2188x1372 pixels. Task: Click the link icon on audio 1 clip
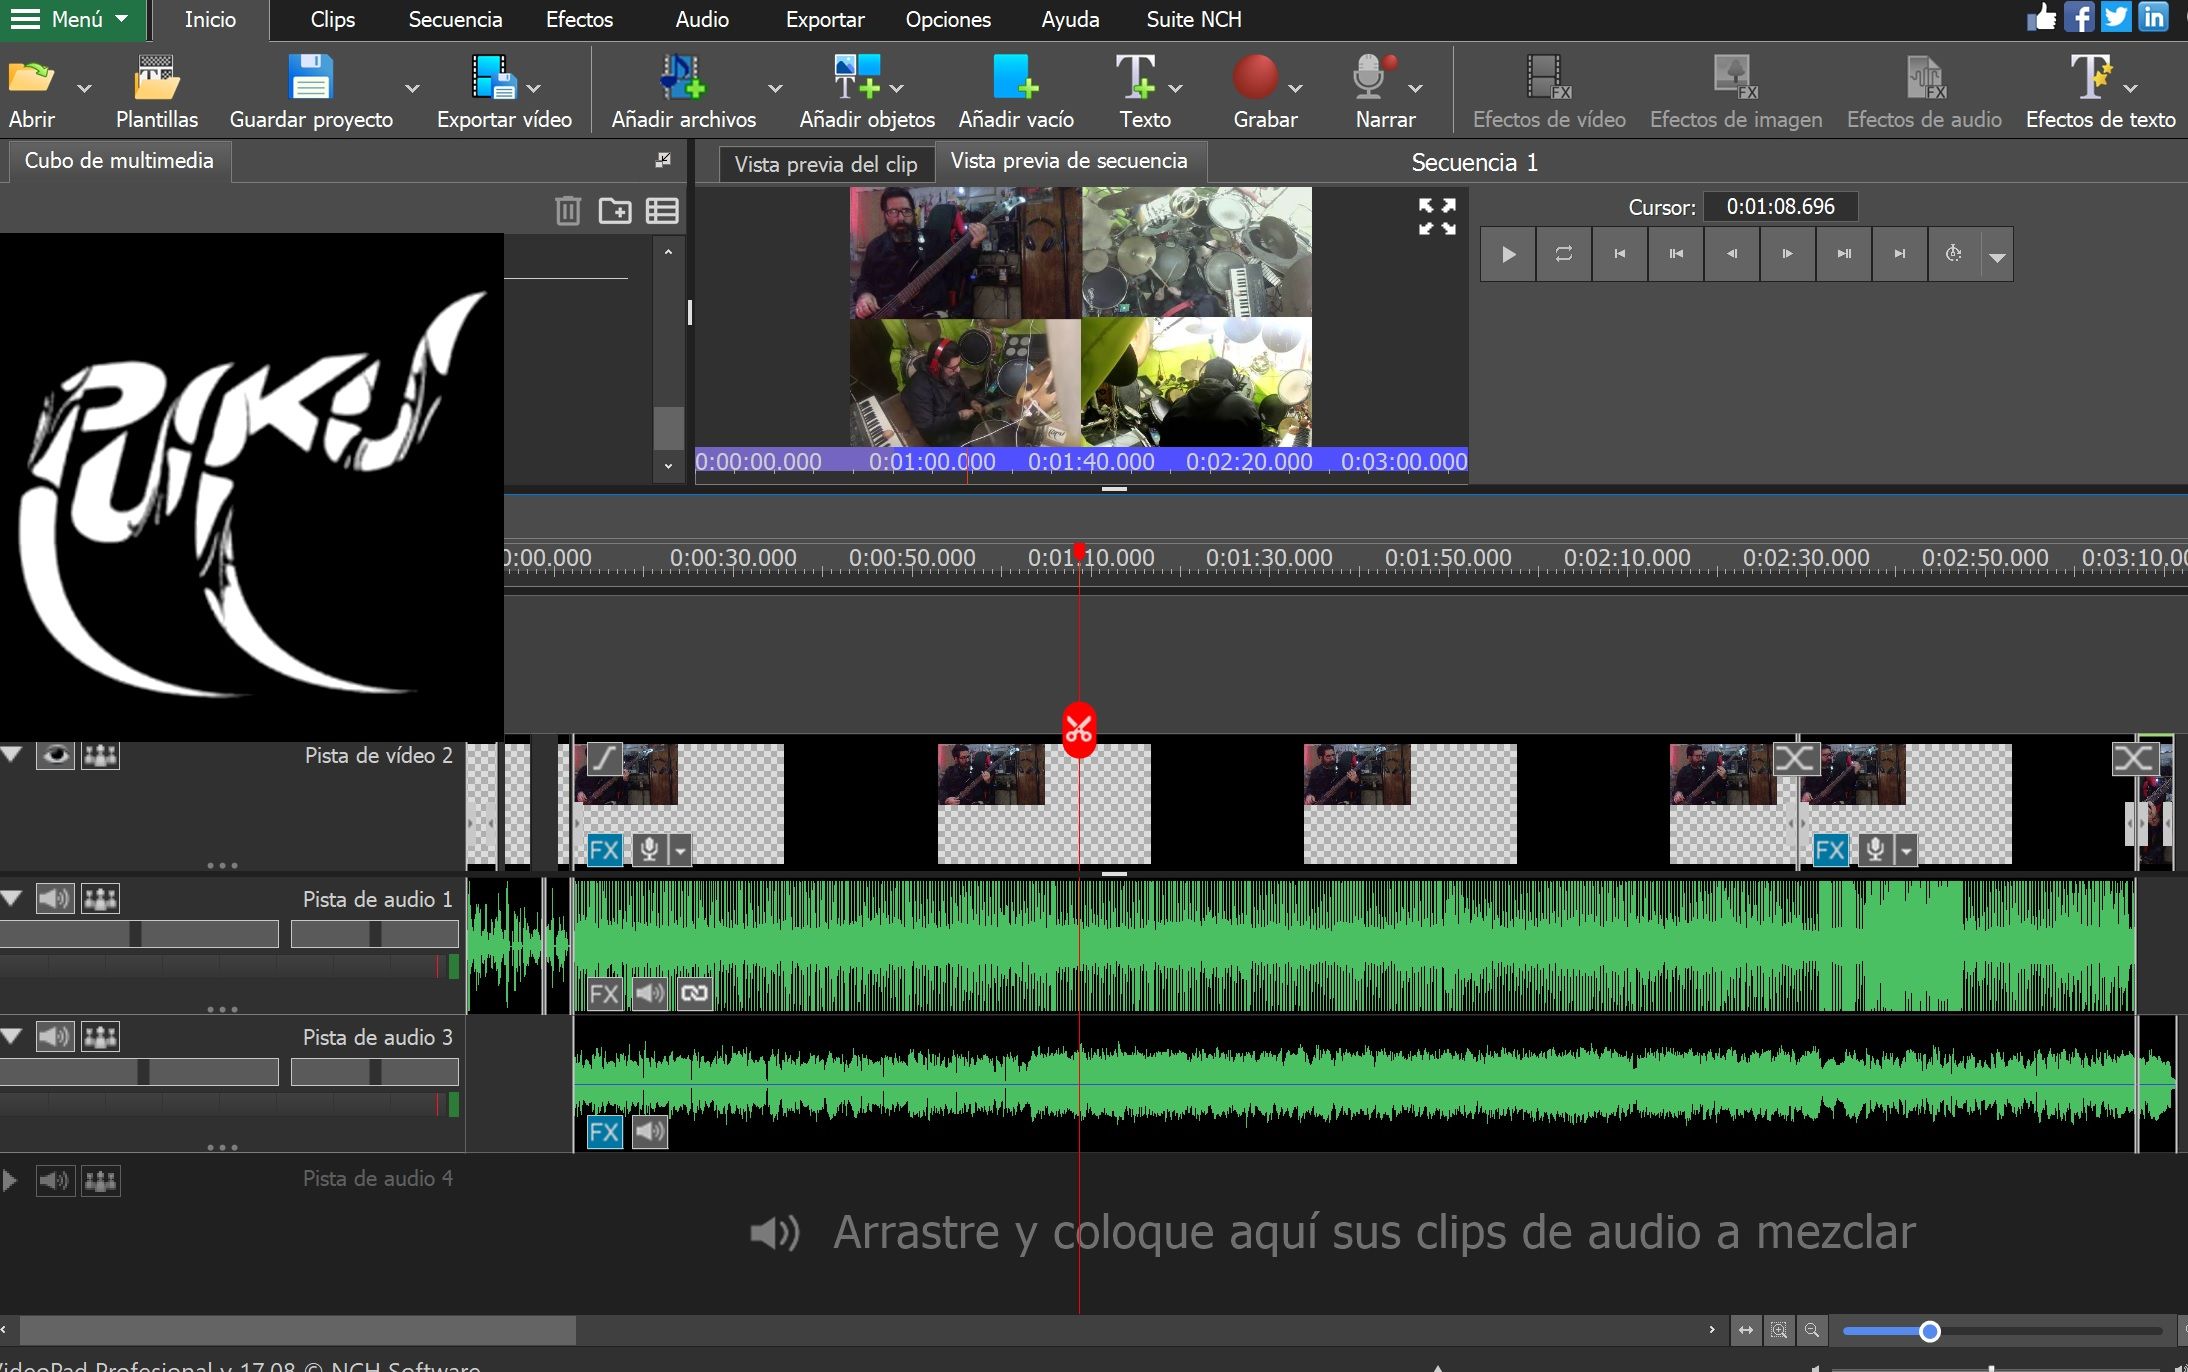(x=694, y=993)
